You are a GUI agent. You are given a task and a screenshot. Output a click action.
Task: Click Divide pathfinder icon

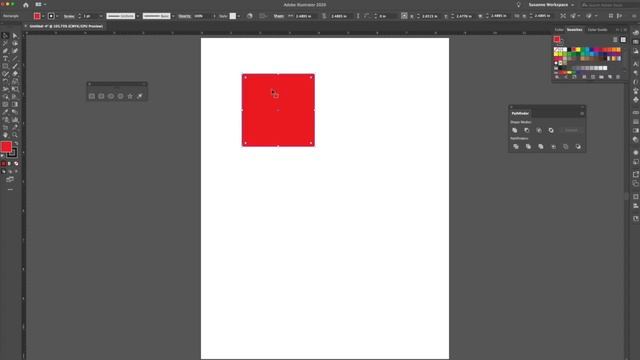point(516,147)
